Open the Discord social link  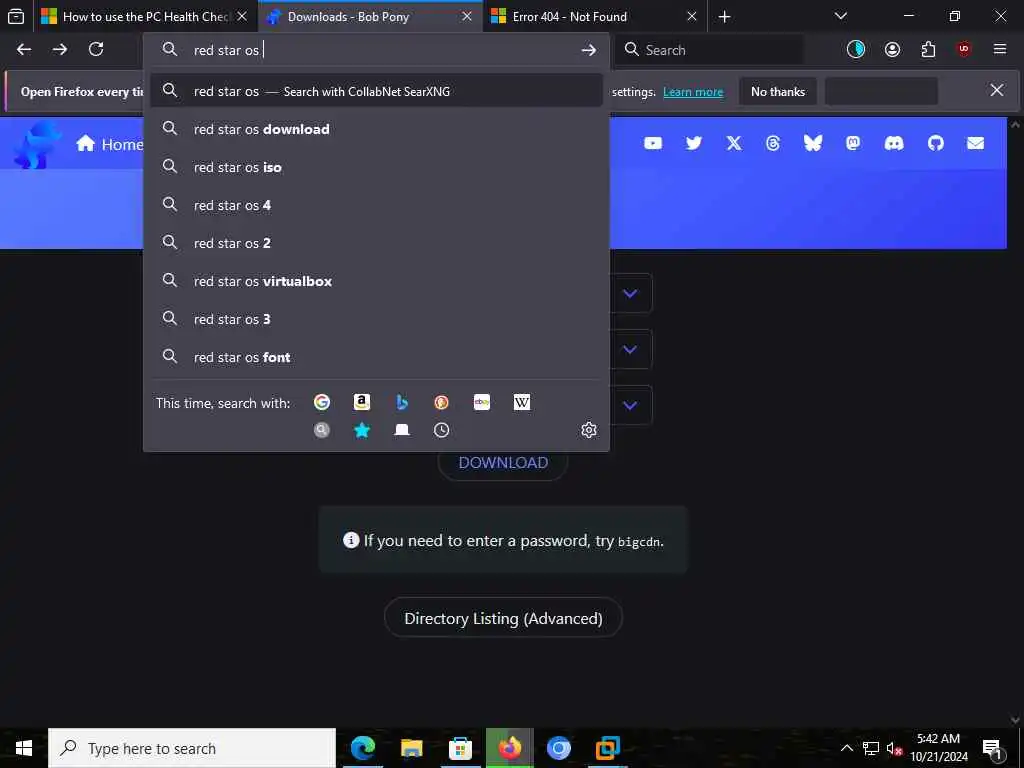tap(894, 143)
